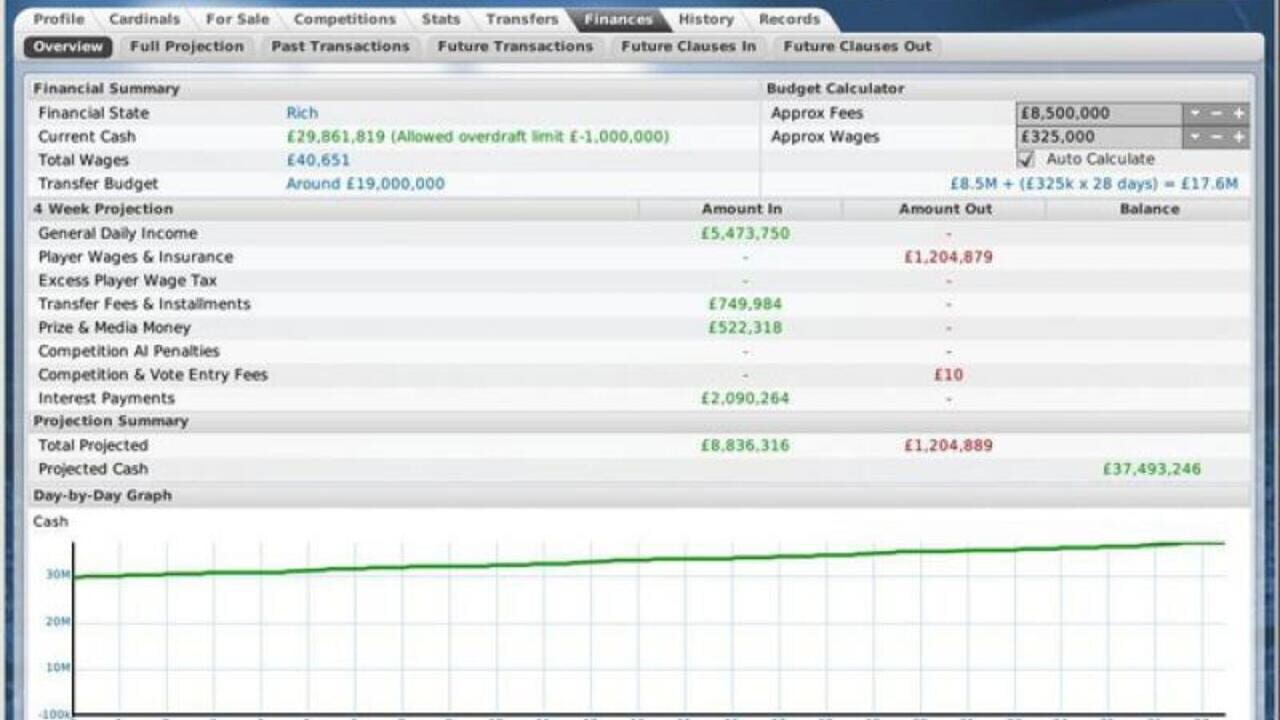The width and height of the screenshot is (1280, 720).
Task: Show Future Clauses In
Action: point(689,46)
